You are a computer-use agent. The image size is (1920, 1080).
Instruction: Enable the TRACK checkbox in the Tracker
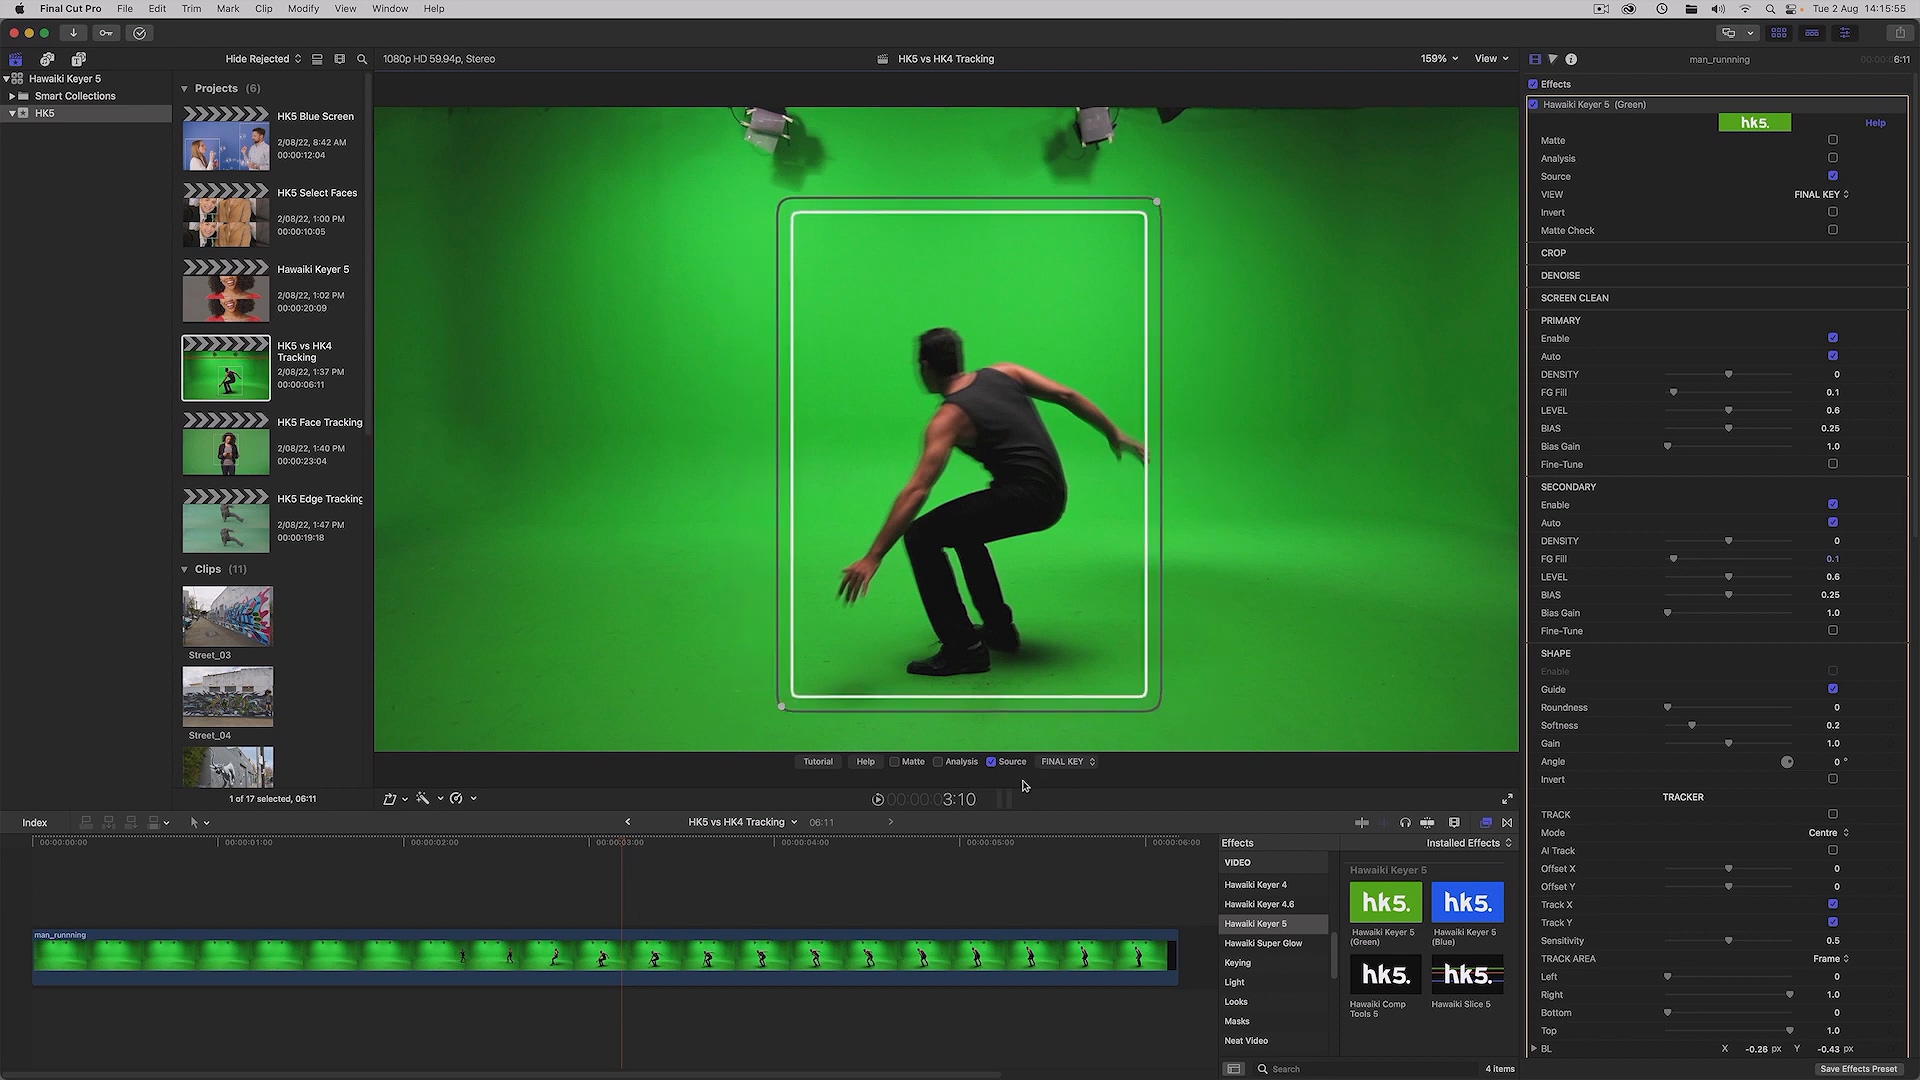pos(1833,814)
